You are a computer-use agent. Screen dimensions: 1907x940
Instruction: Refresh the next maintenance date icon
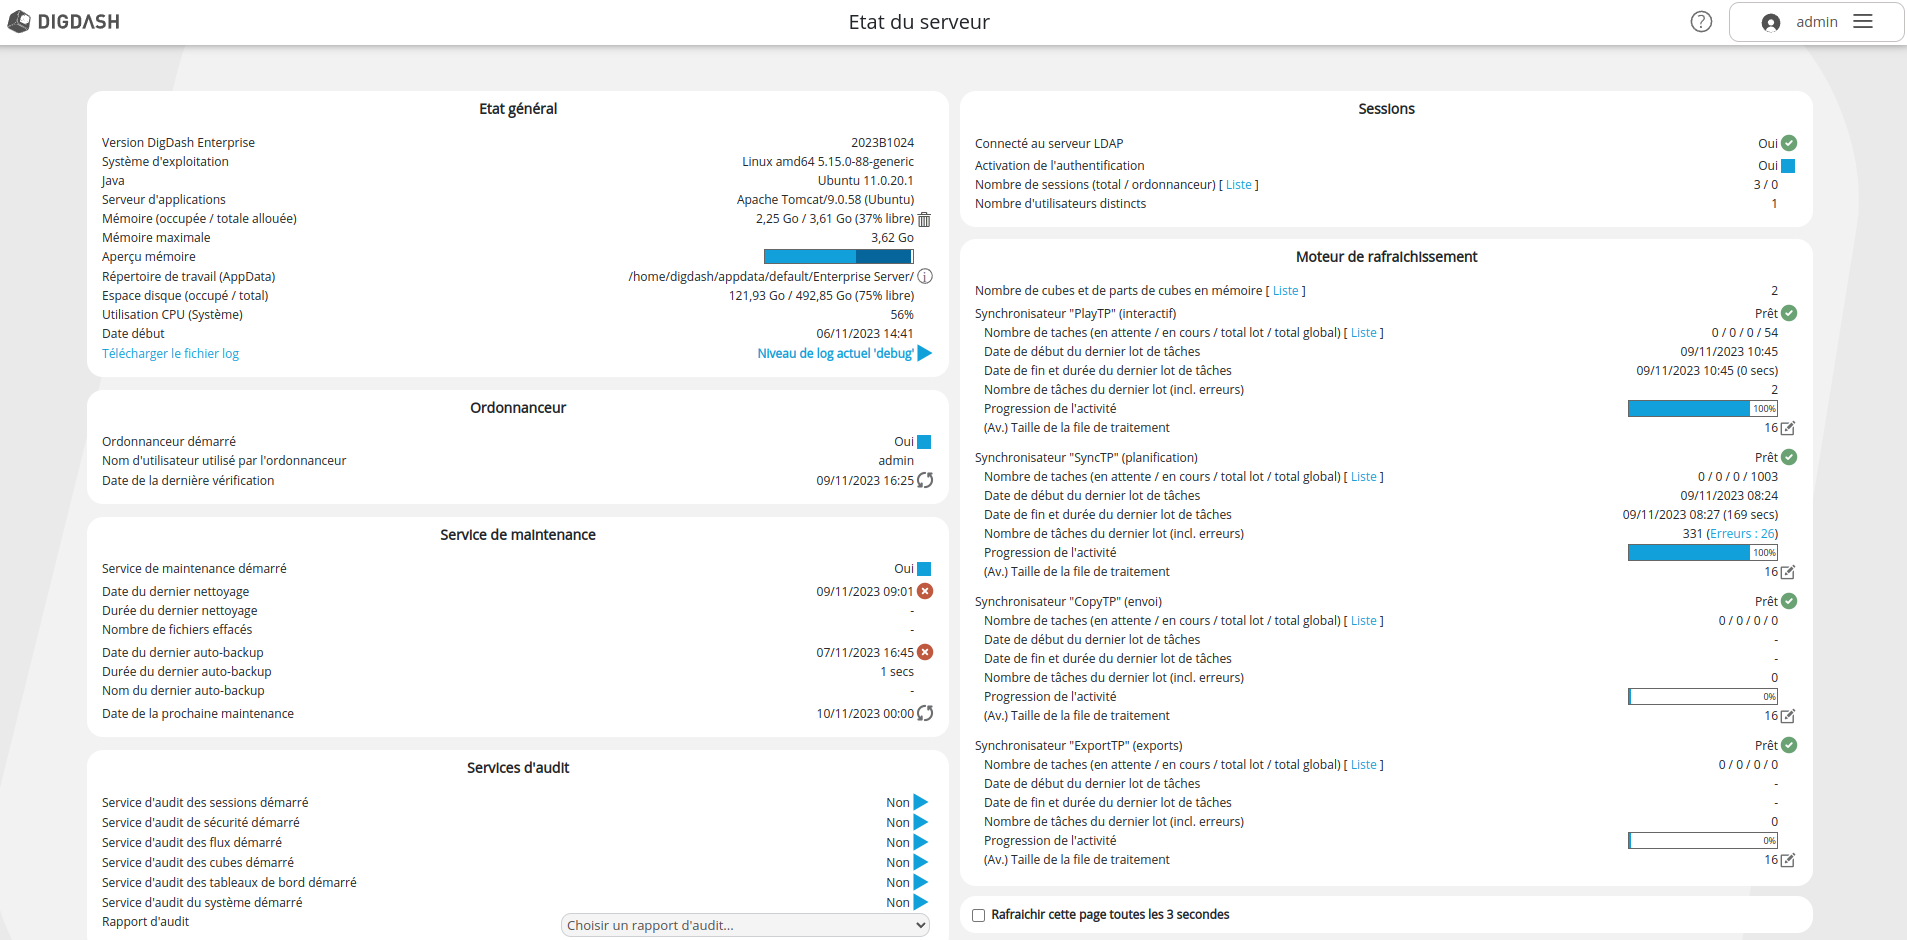point(925,714)
